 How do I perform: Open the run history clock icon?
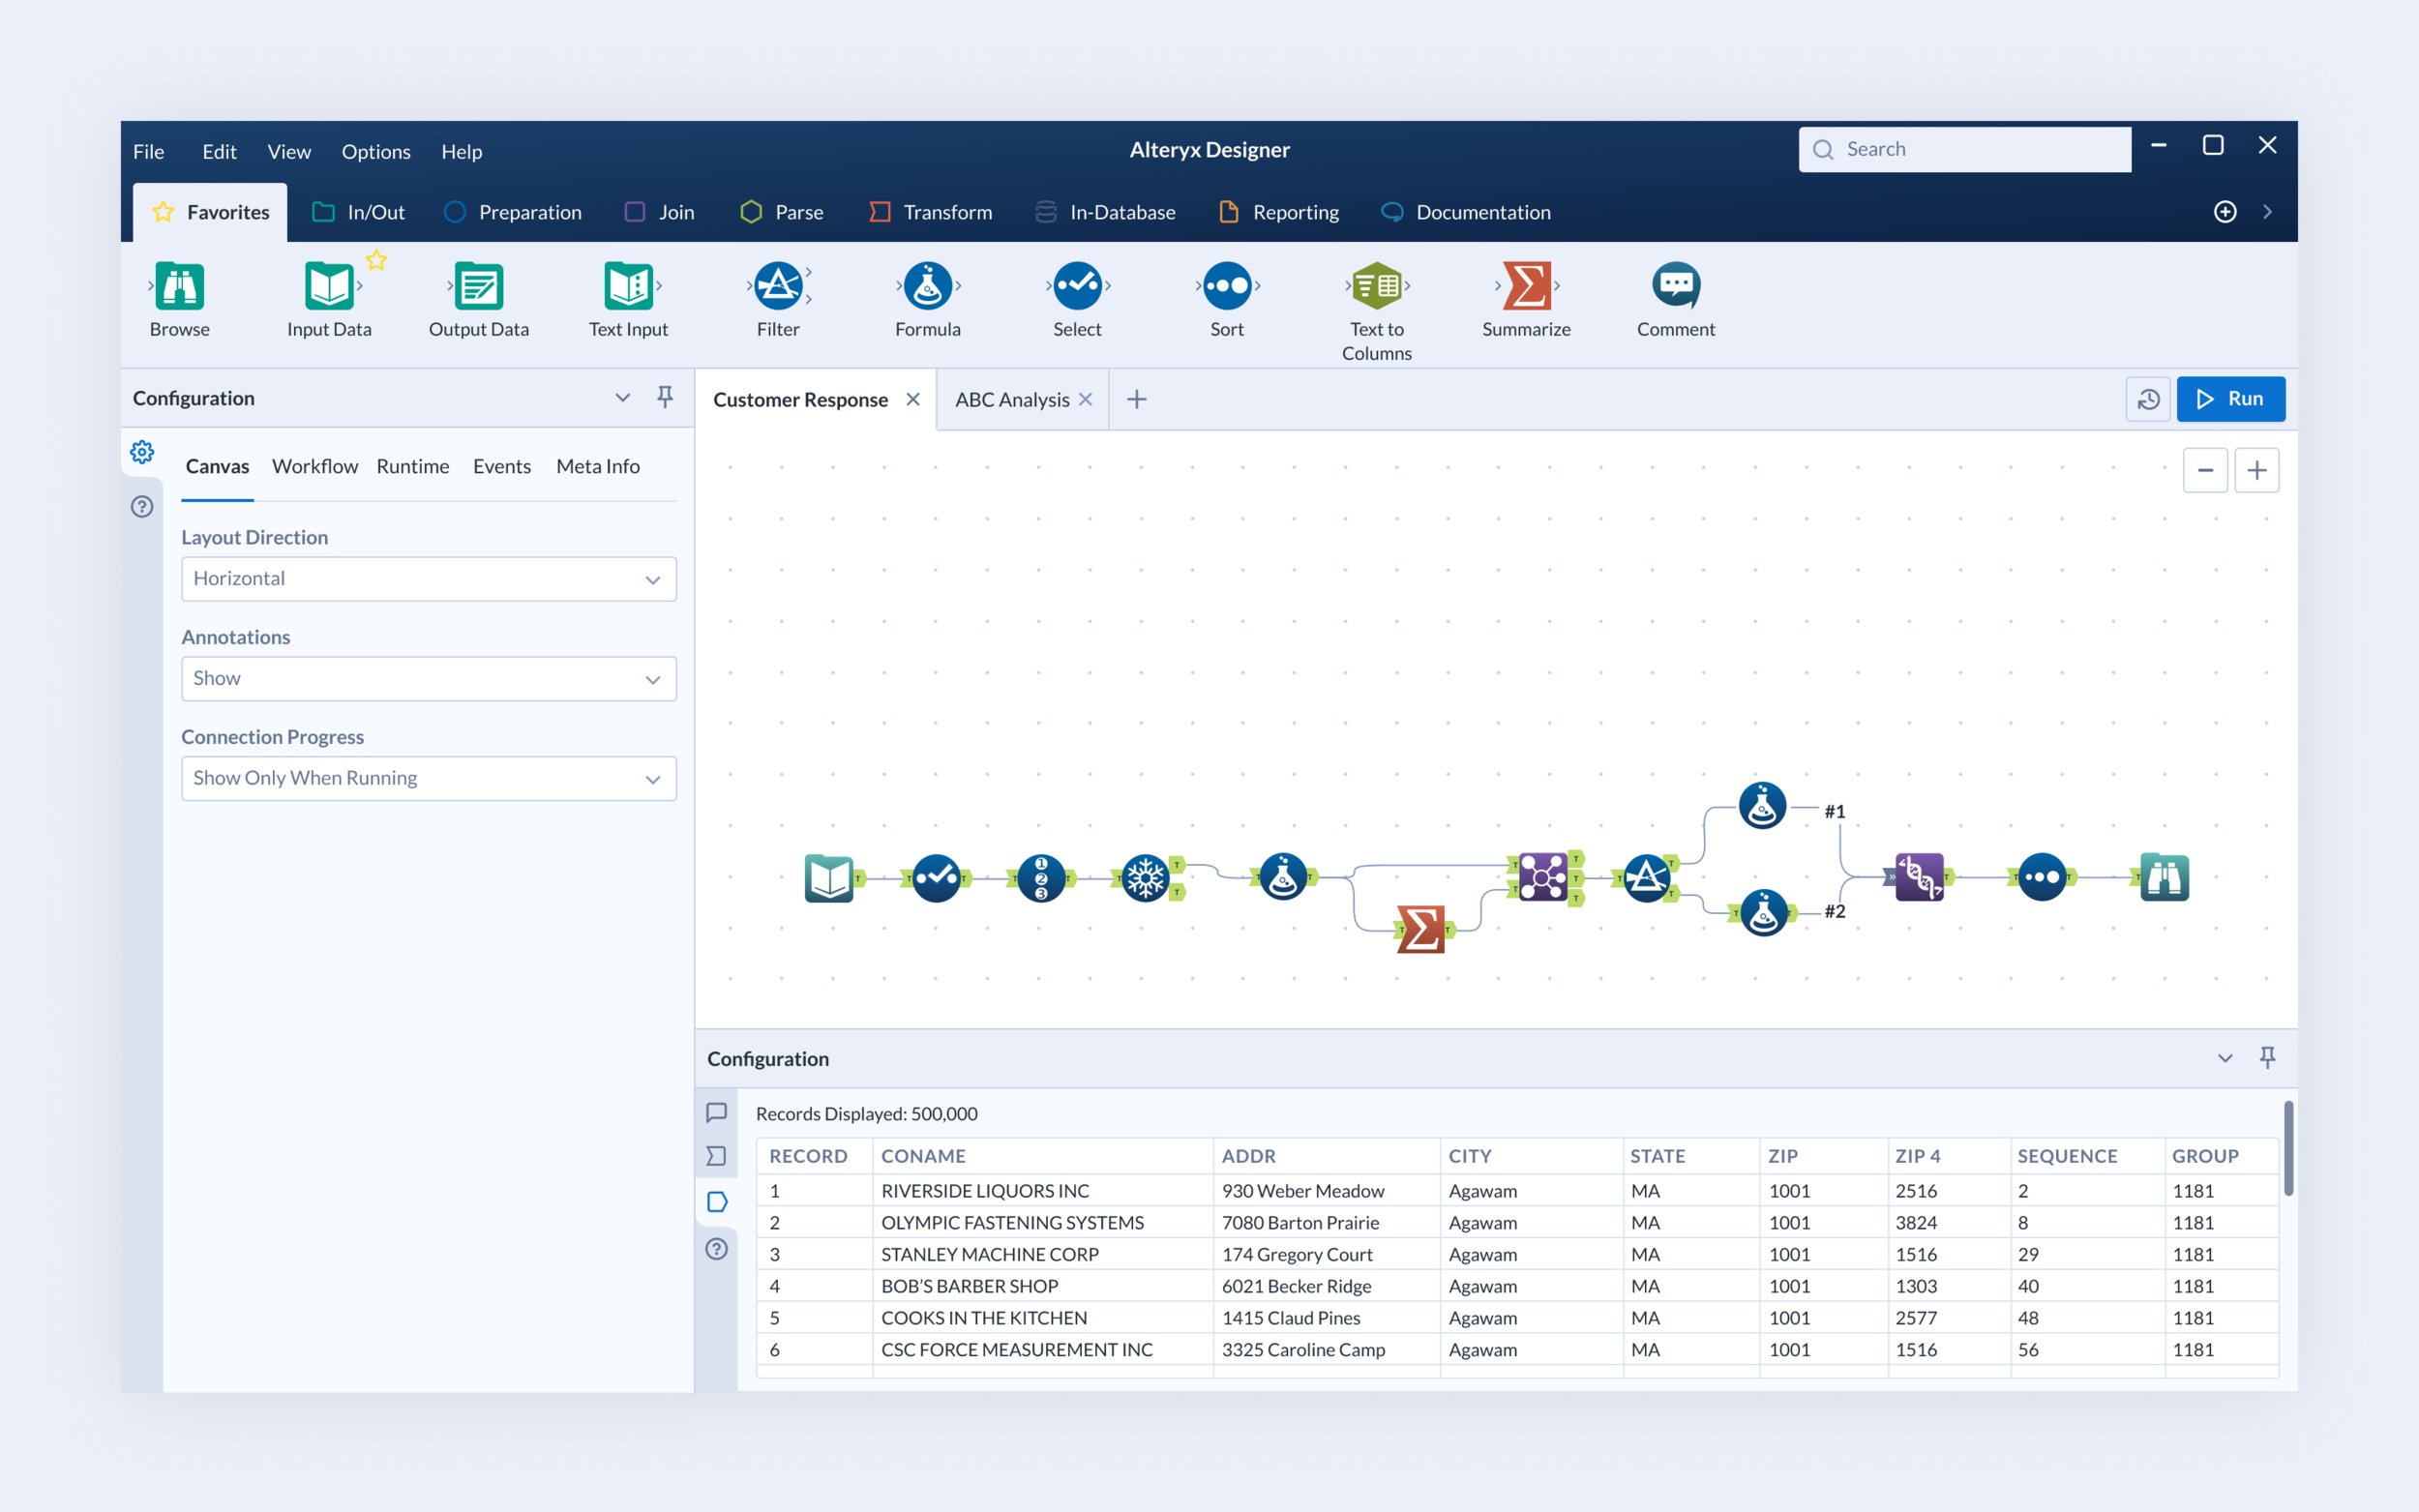[x=2148, y=399]
